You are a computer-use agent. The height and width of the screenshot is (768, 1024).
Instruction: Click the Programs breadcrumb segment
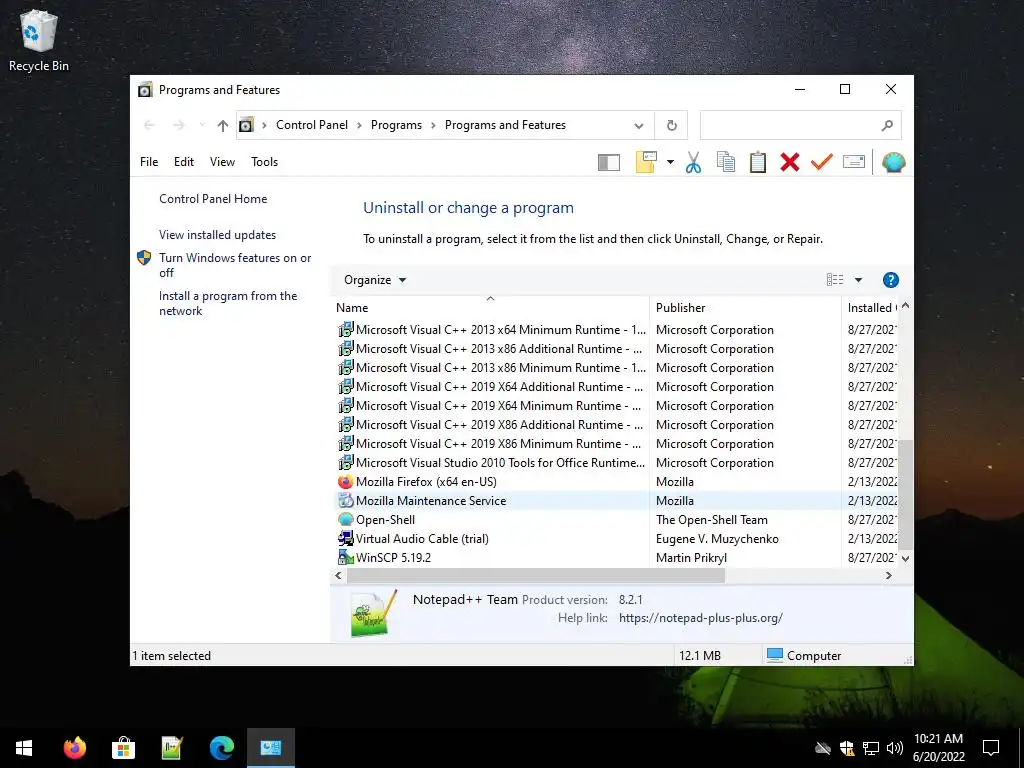pos(396,125)
